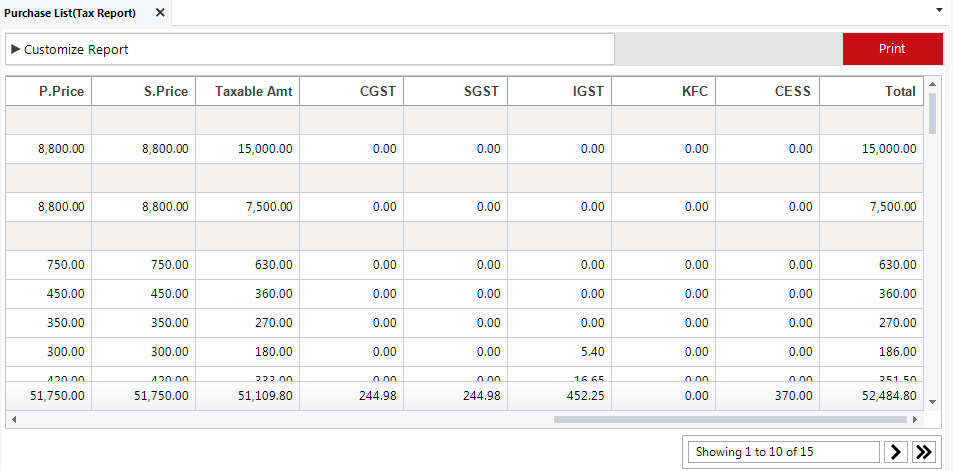Click the horizontal scrollbar thumb
Image resolution: width=953 pixels, height=471 pixels.
tap(730, 419)
